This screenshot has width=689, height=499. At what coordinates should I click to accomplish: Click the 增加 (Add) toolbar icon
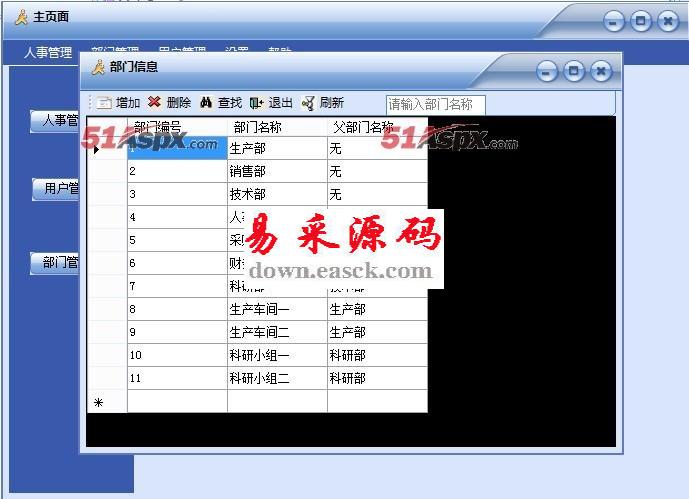point(105,103)
